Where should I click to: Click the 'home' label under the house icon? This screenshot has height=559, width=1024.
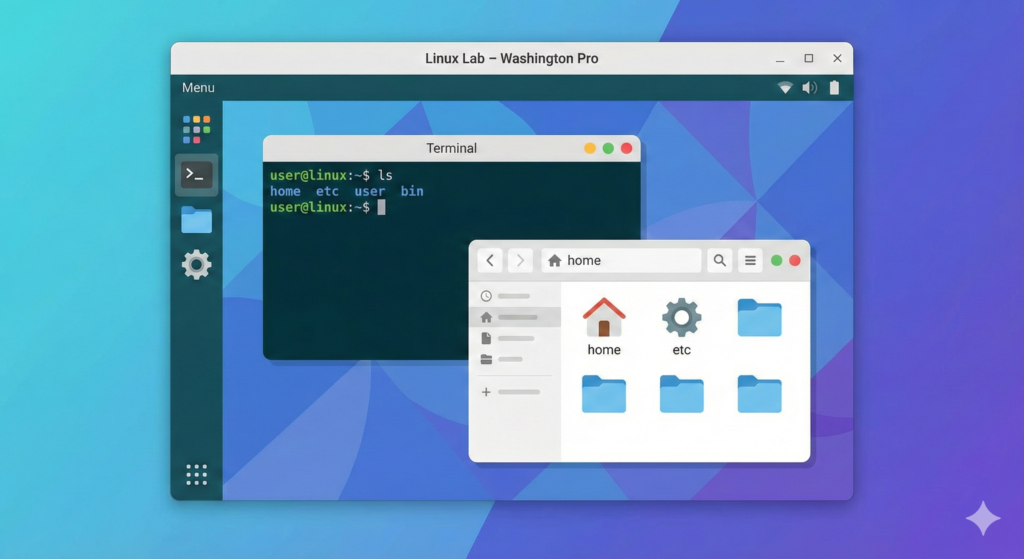point(604,350)
